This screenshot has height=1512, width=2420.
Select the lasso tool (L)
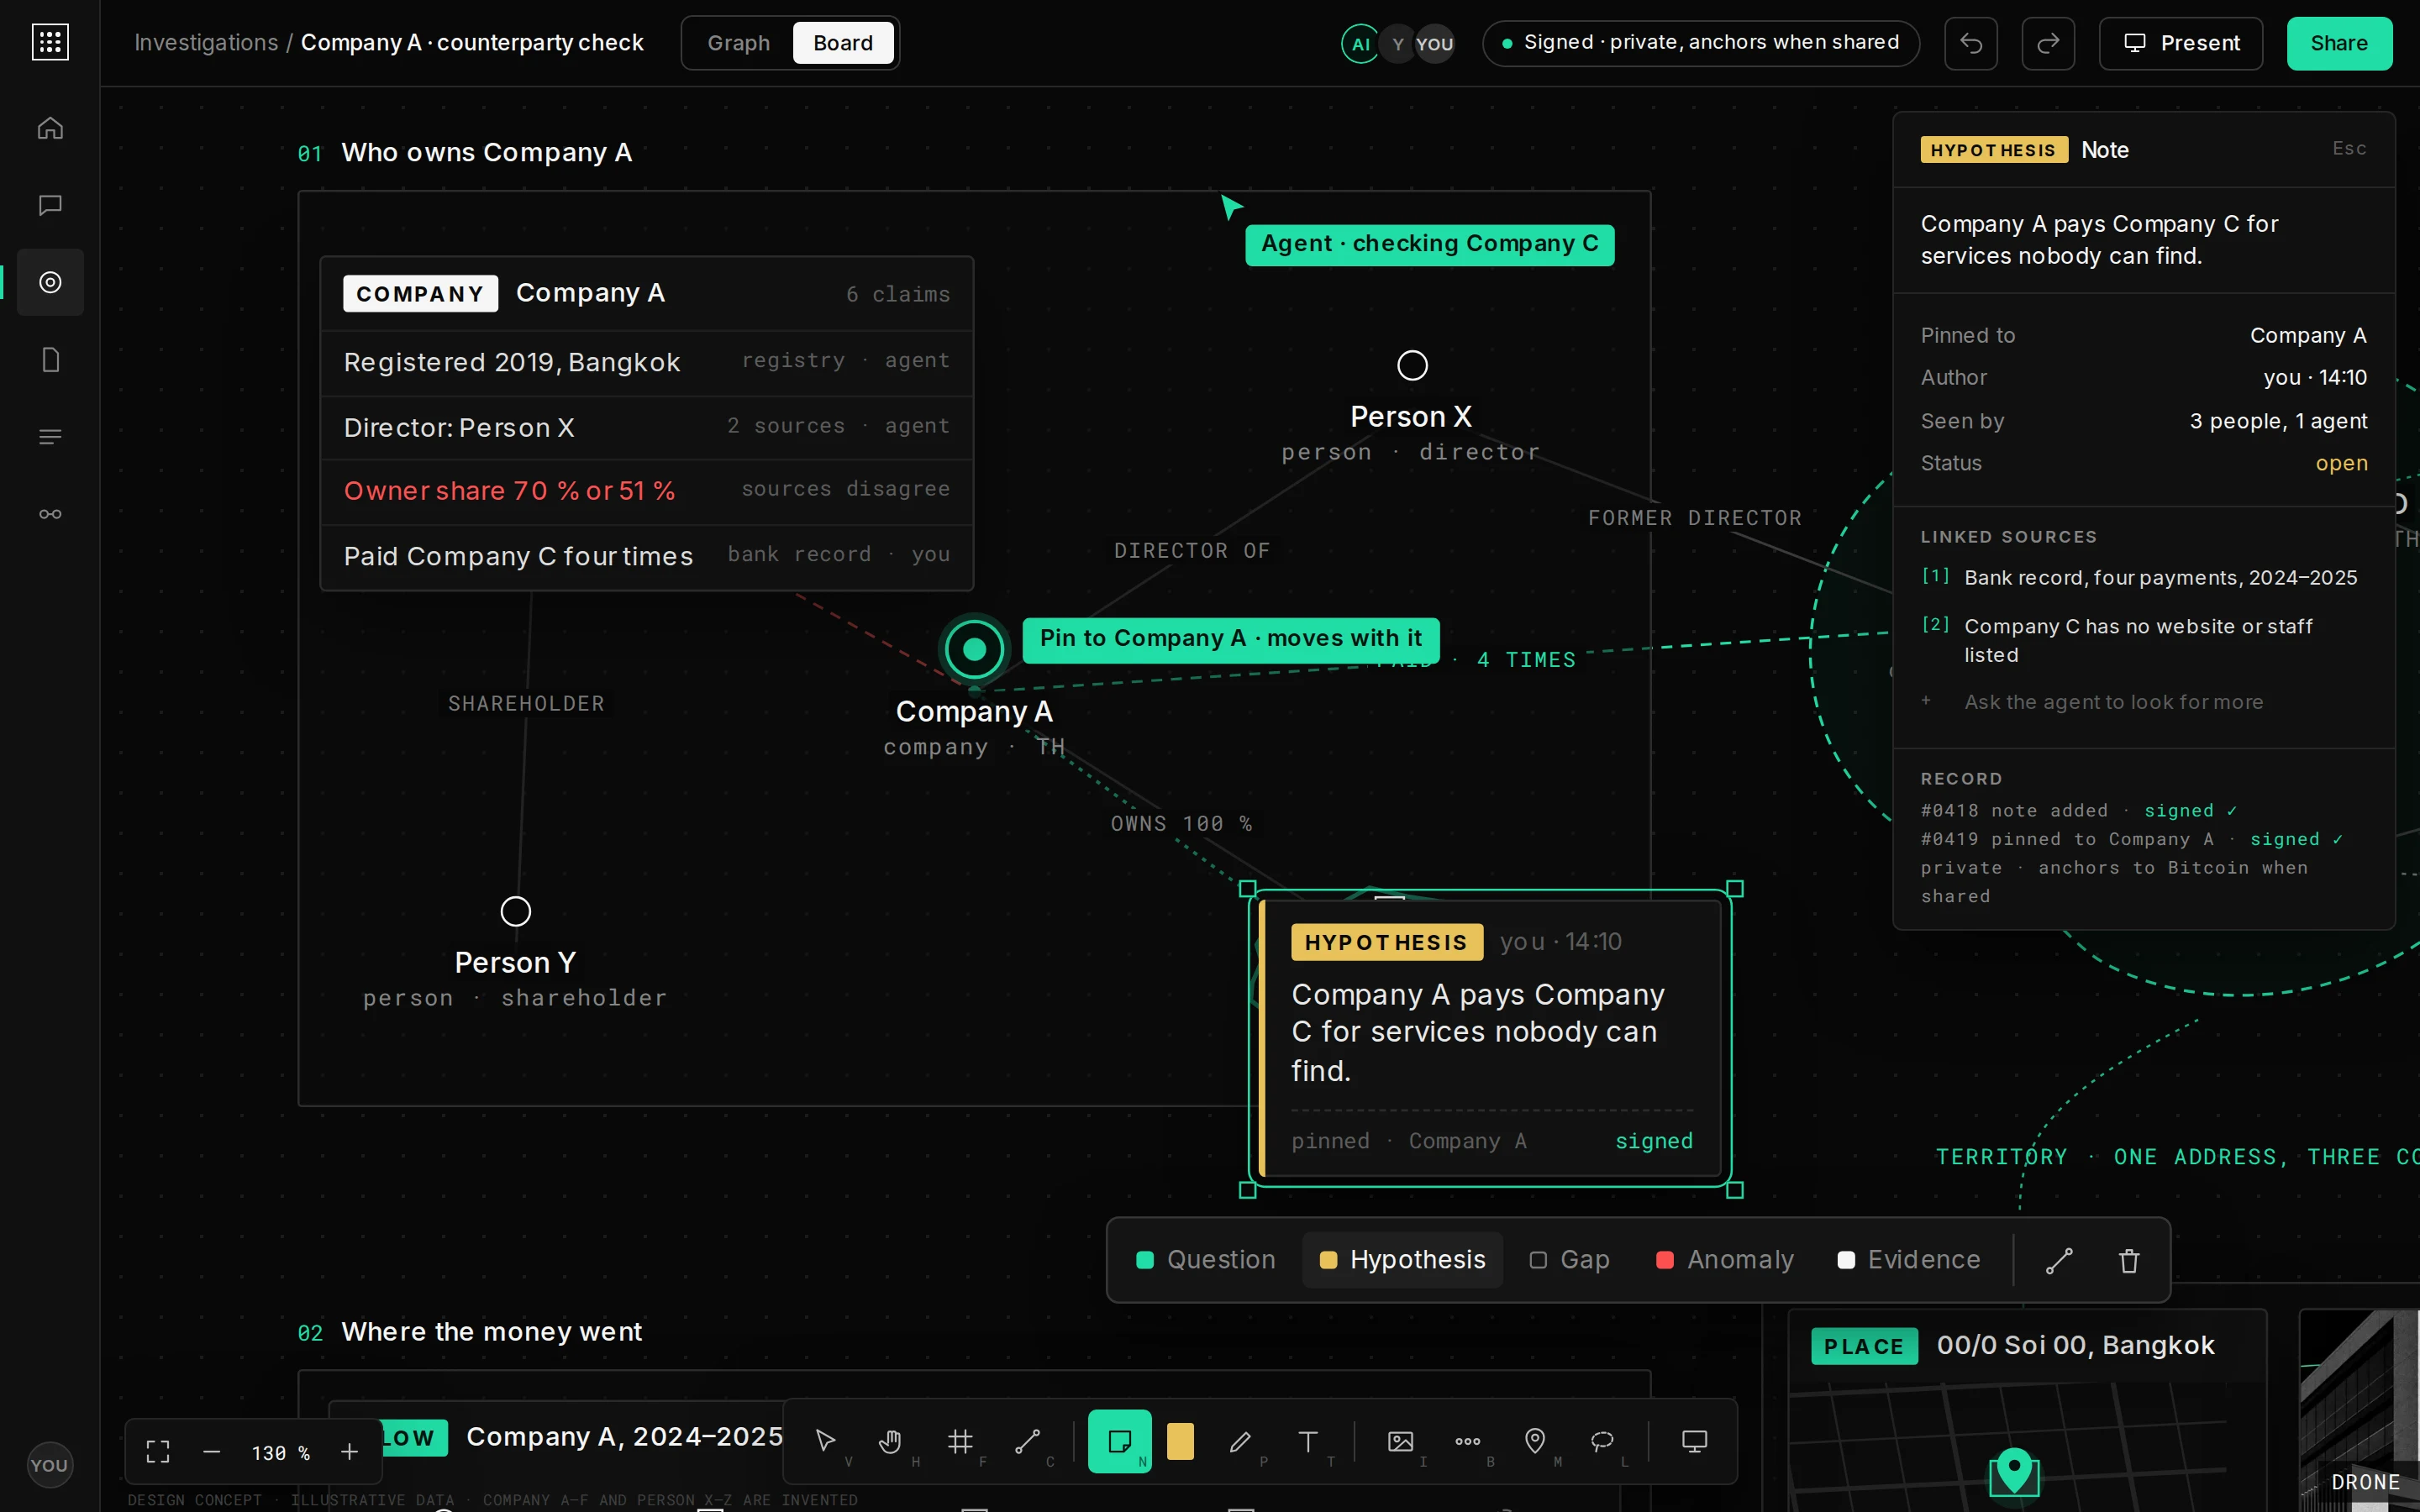pos(1602,1441)
